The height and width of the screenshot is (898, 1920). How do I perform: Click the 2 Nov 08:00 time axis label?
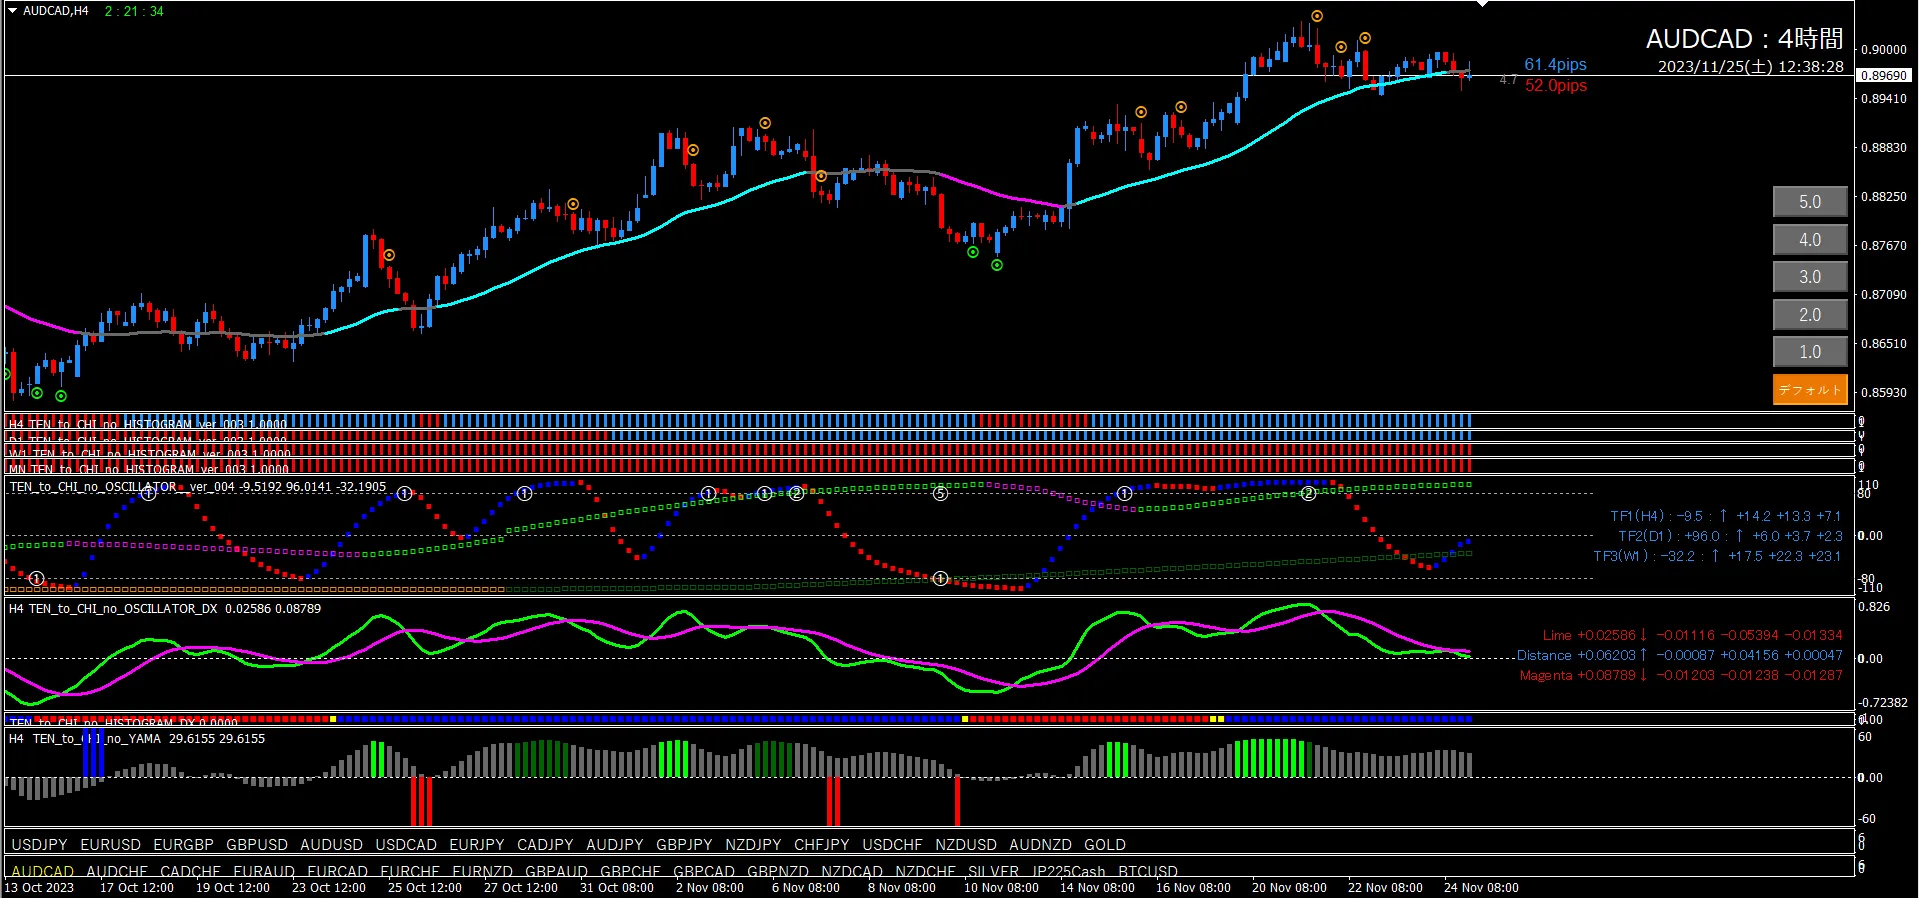coord(710,888)
